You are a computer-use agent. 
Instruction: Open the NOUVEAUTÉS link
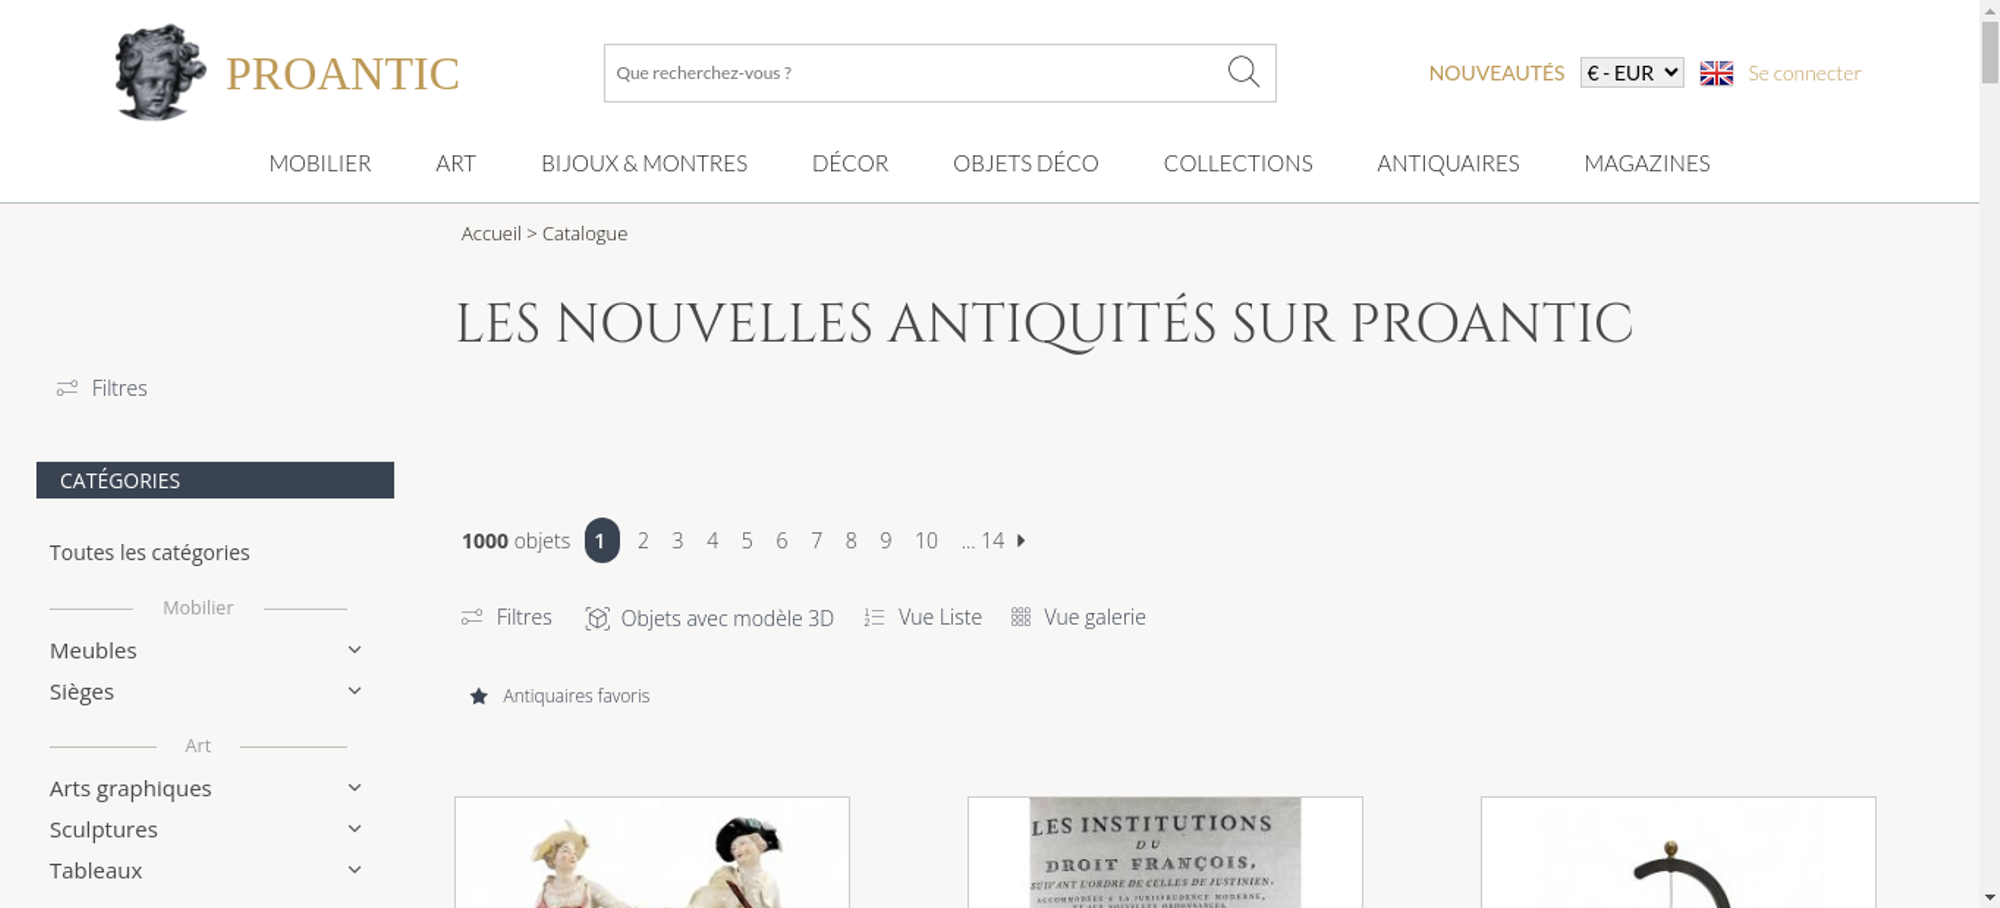(1496, 73)
